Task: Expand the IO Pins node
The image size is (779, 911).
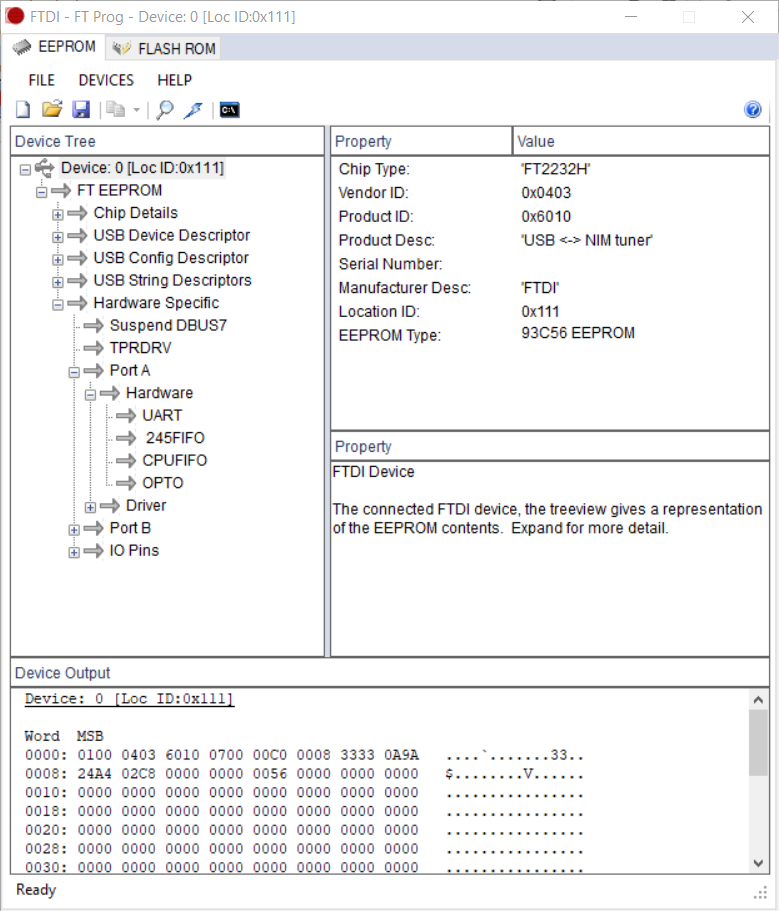Action: pyautogui.click(x=74, y=553)
